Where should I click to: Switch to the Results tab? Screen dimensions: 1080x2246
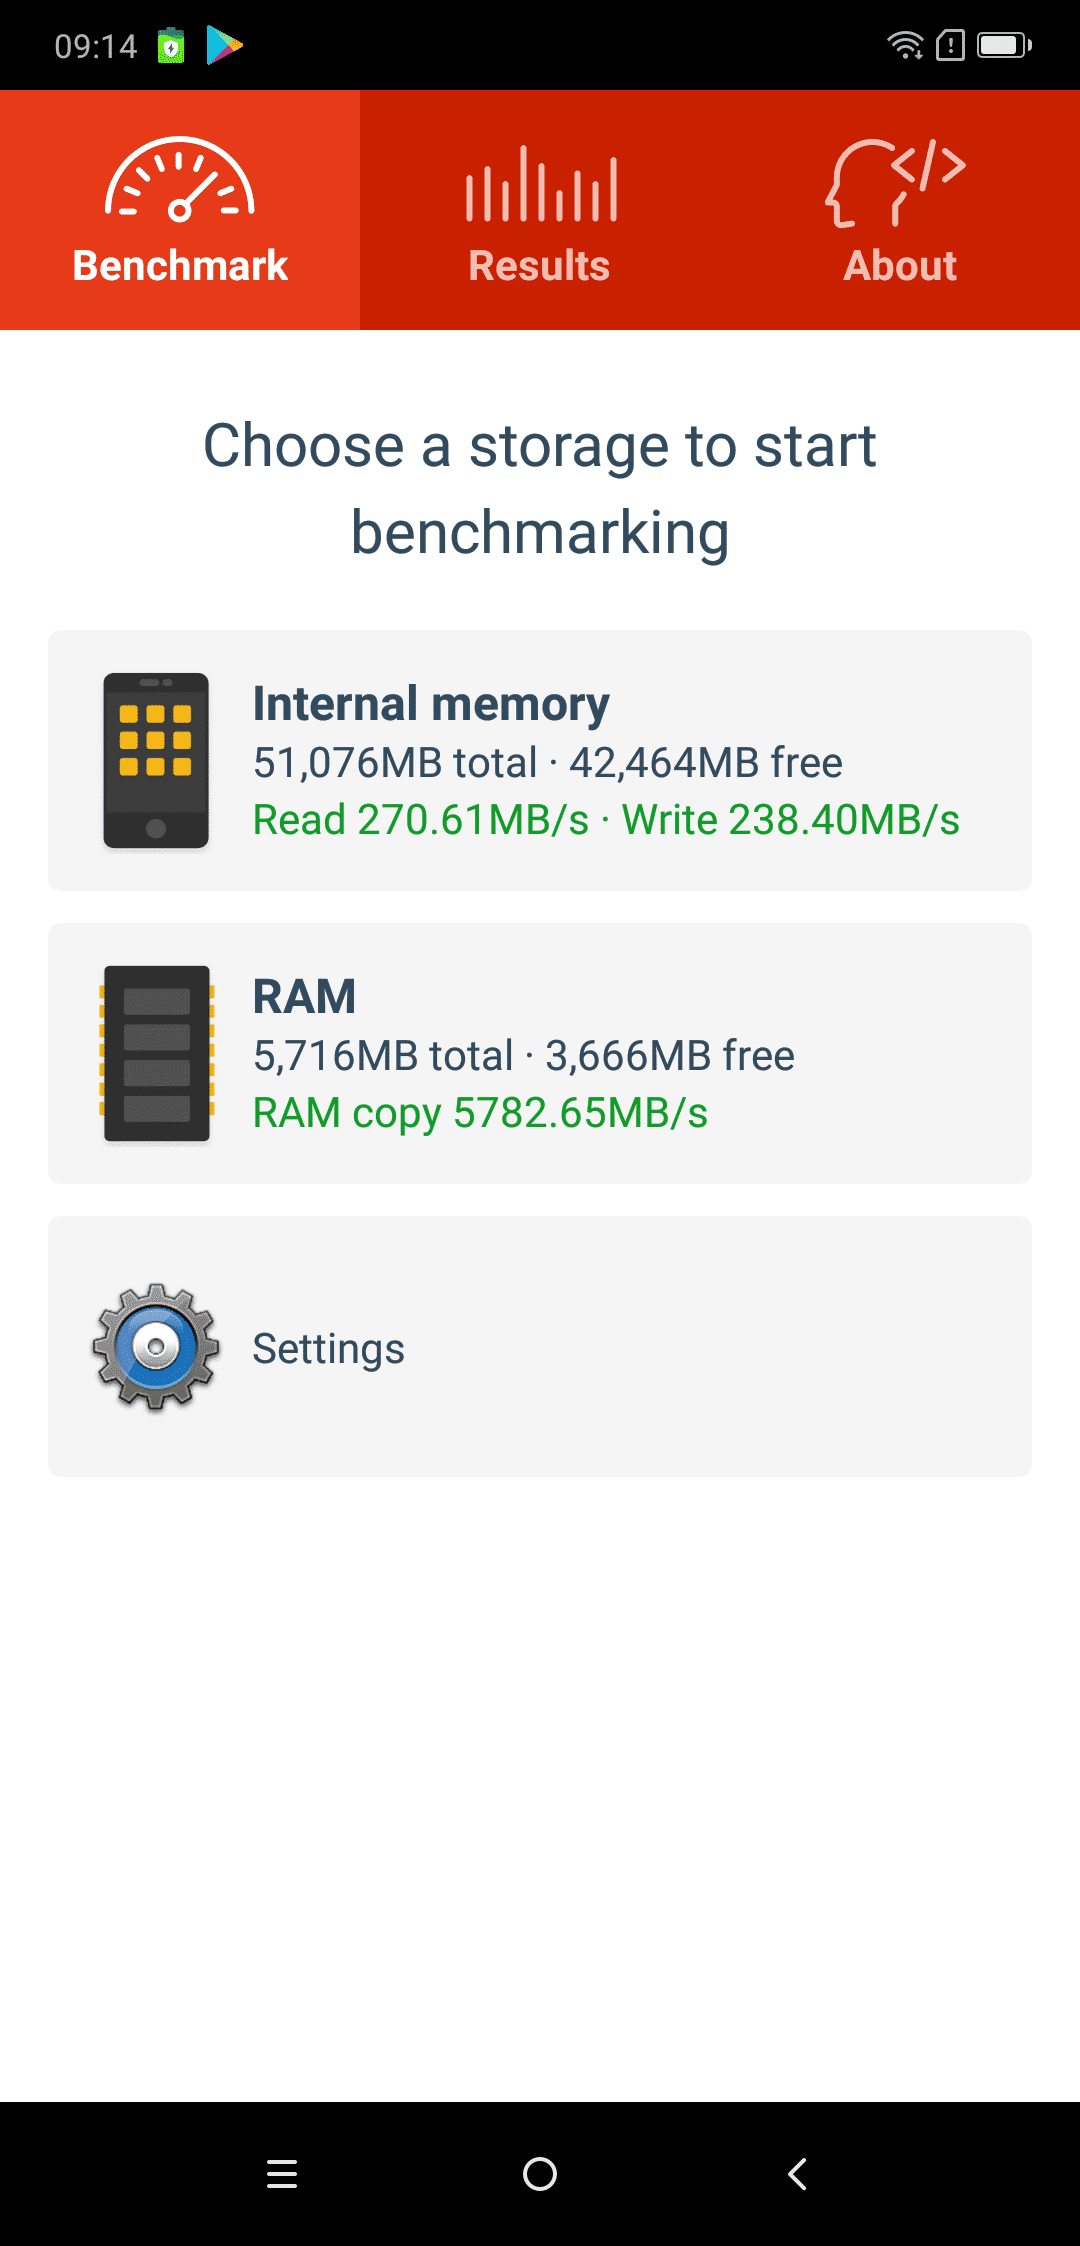coord(540,210)
